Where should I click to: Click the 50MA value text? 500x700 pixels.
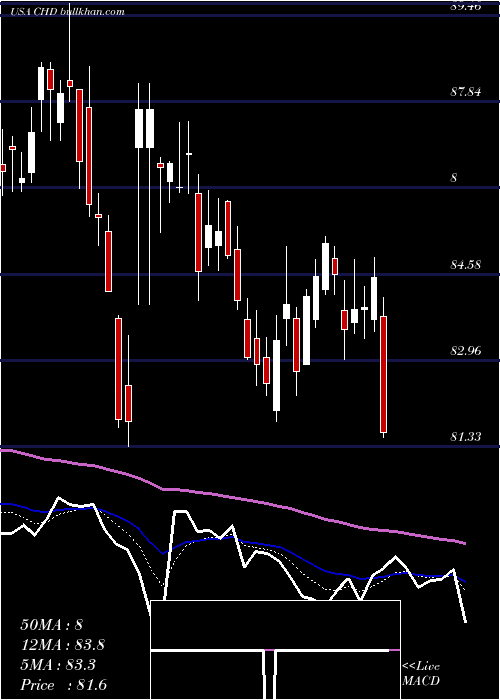52,625
